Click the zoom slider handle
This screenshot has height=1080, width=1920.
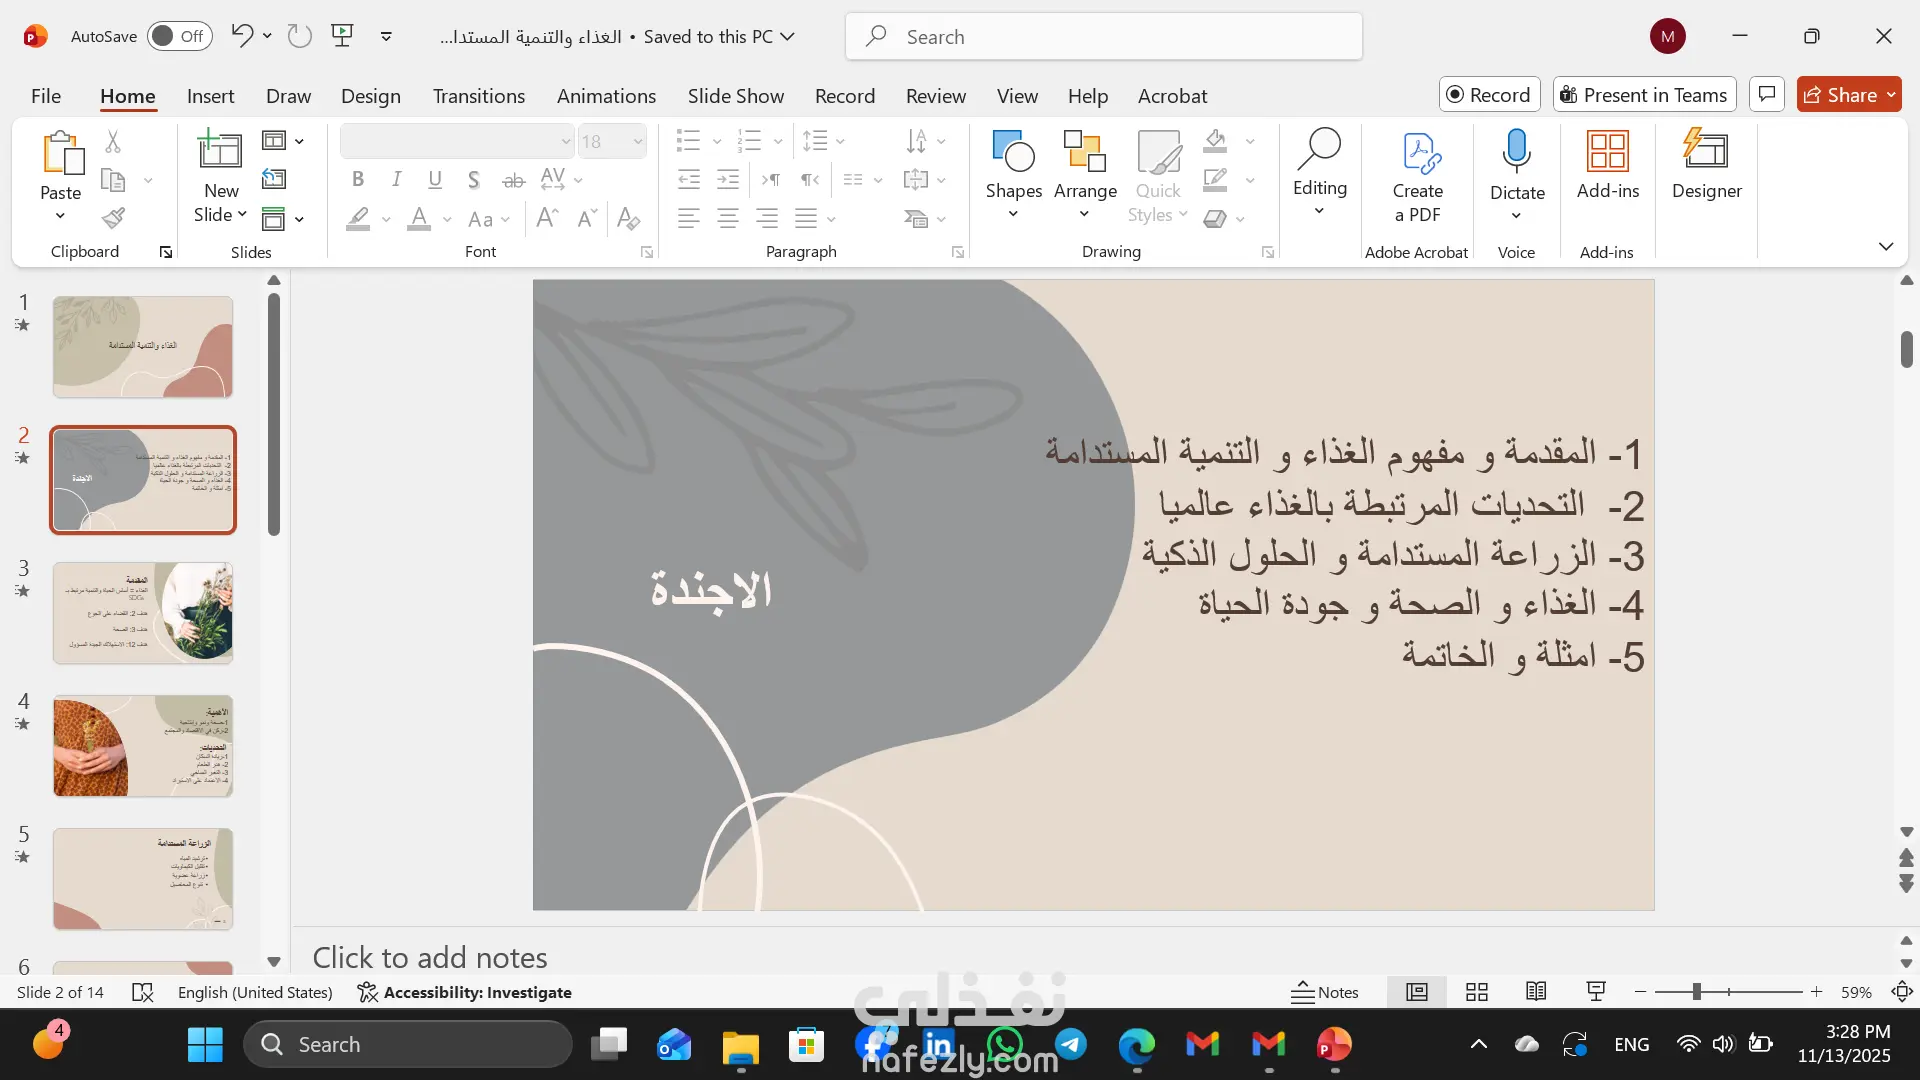tap(1696, 992)
